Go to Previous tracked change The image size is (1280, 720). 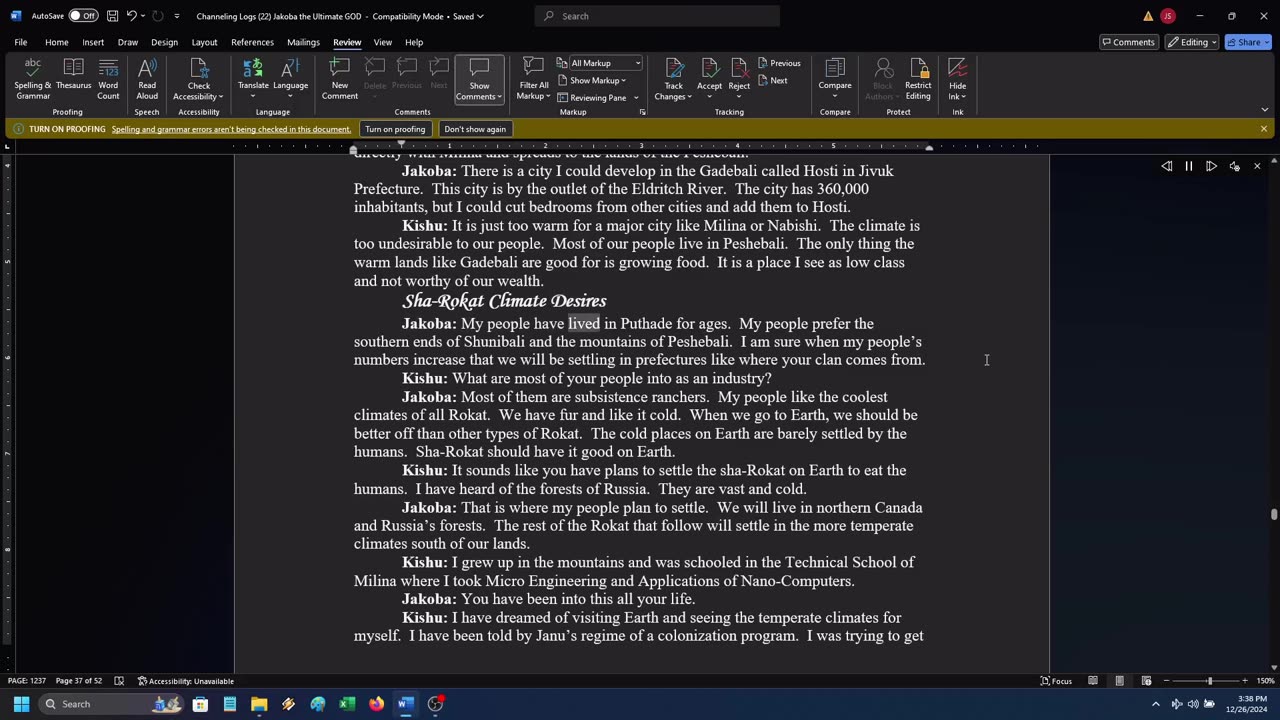pyautogui.click(x=779, y=63)
